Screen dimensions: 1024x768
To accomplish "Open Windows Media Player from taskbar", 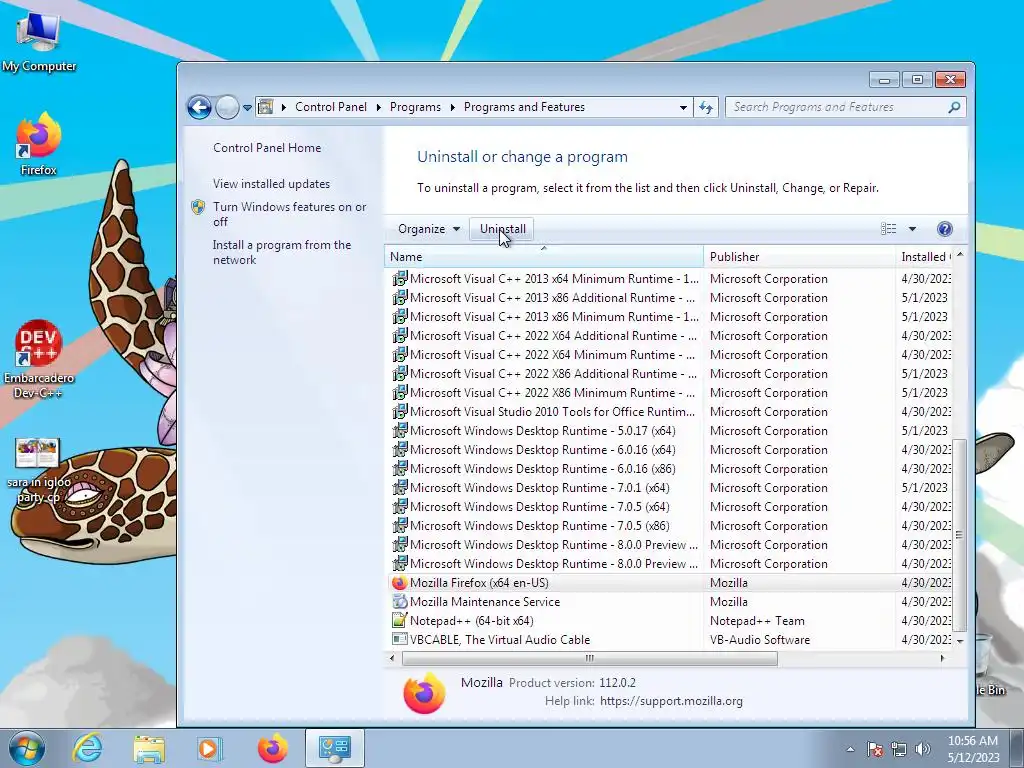I will 209,748.
